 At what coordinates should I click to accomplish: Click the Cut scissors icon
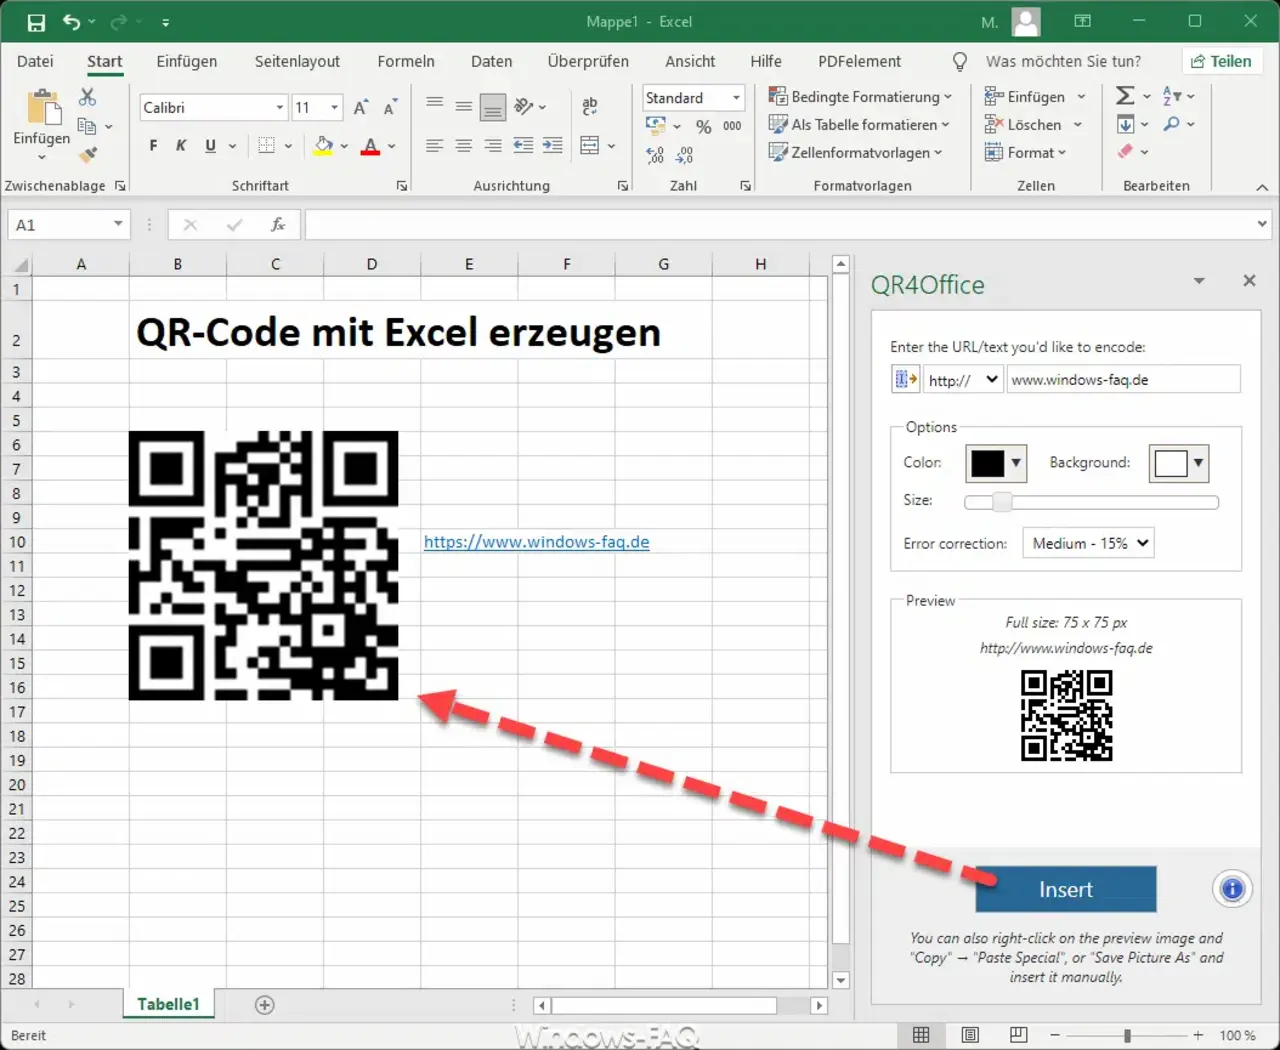point(88,97)
